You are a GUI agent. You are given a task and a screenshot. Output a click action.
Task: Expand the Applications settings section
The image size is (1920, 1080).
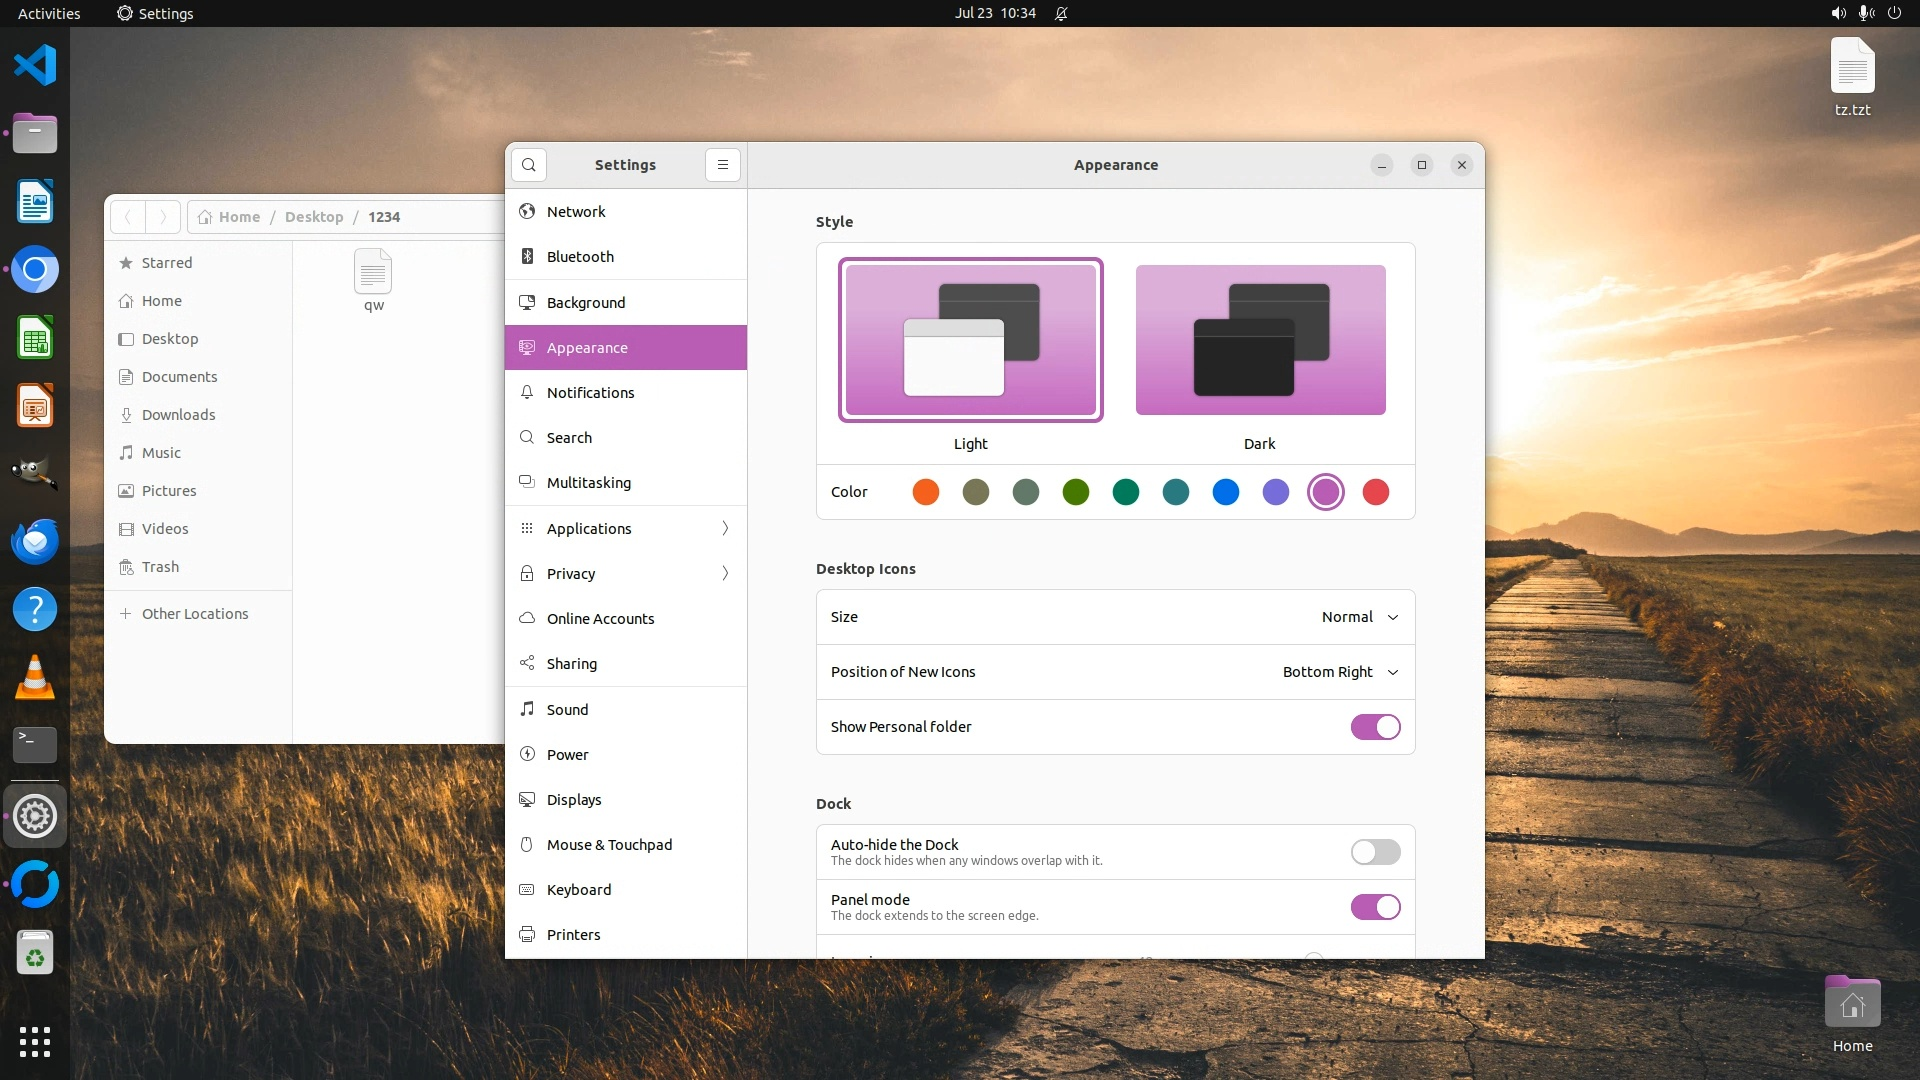(626, 528)
